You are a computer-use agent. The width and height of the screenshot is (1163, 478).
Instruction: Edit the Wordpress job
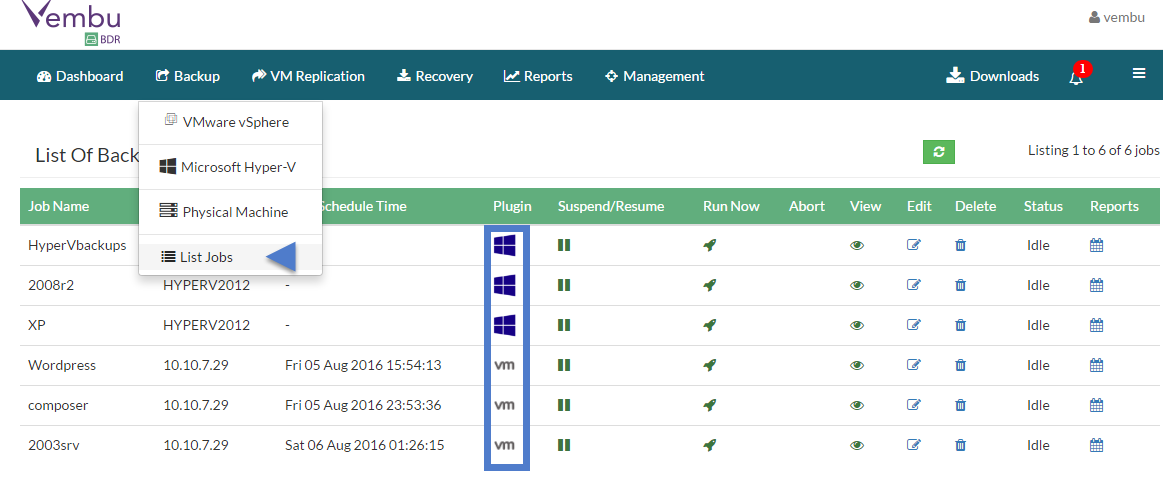914,364
